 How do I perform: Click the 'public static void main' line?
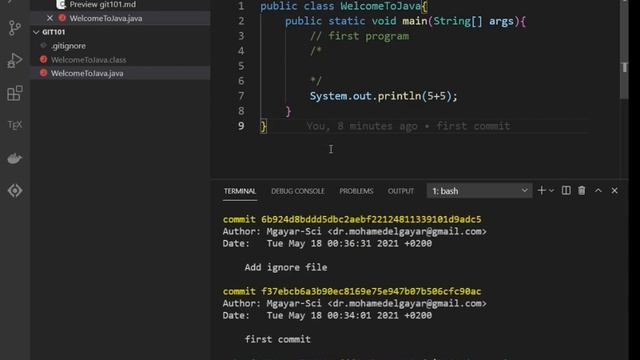[405, 21]
